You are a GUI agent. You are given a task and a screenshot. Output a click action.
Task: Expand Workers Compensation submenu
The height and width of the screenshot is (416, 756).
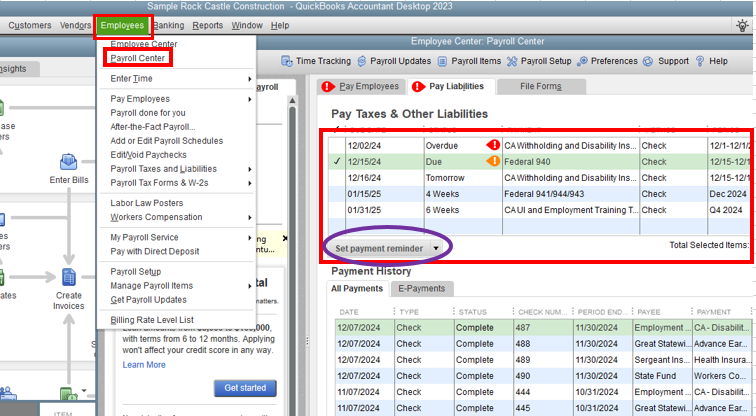[250, 217]
